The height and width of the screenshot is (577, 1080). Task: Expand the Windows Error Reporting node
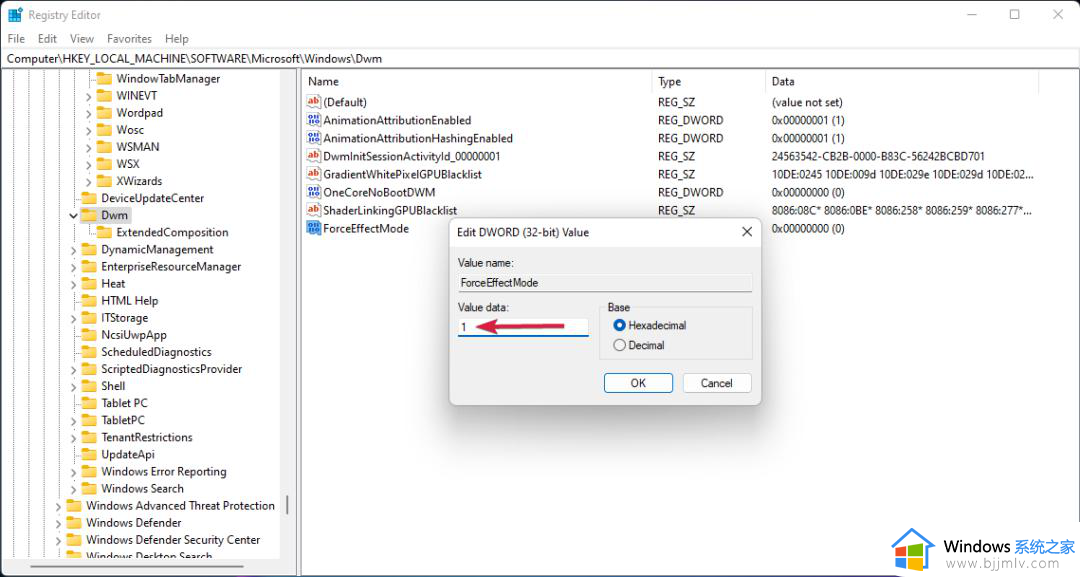73,472
